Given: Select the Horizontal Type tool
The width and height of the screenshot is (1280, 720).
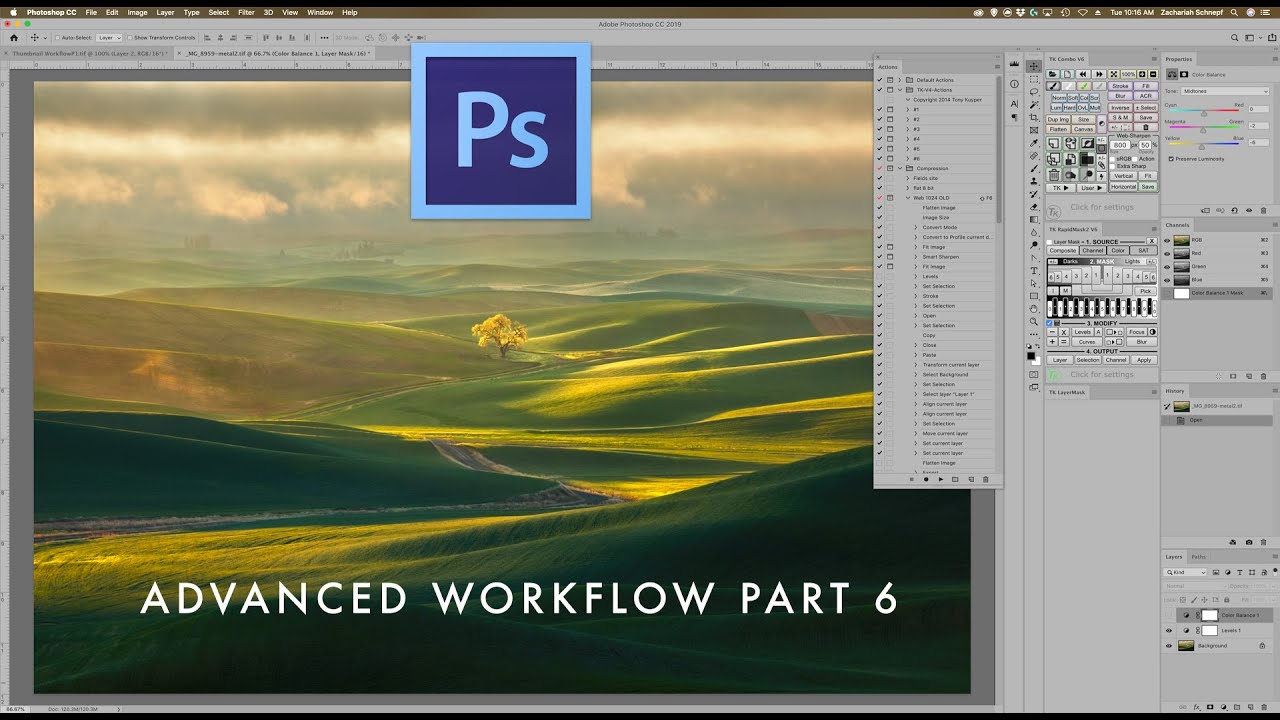Looking at the screenshot, I should tap(1034, 270).
